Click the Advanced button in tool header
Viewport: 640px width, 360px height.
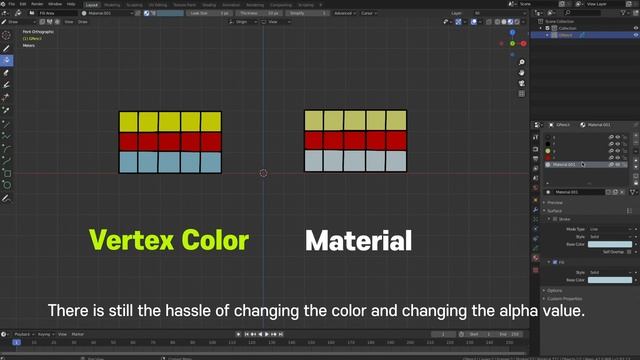click(344, 13)
